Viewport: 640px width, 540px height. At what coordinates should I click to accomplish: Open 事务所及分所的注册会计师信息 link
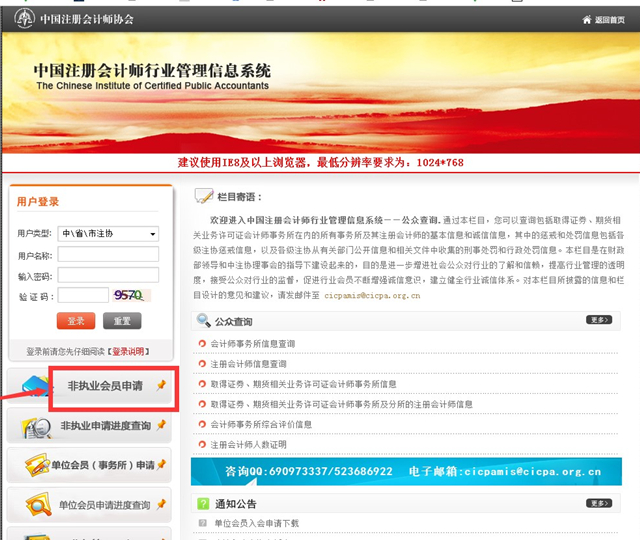[341, 404]
